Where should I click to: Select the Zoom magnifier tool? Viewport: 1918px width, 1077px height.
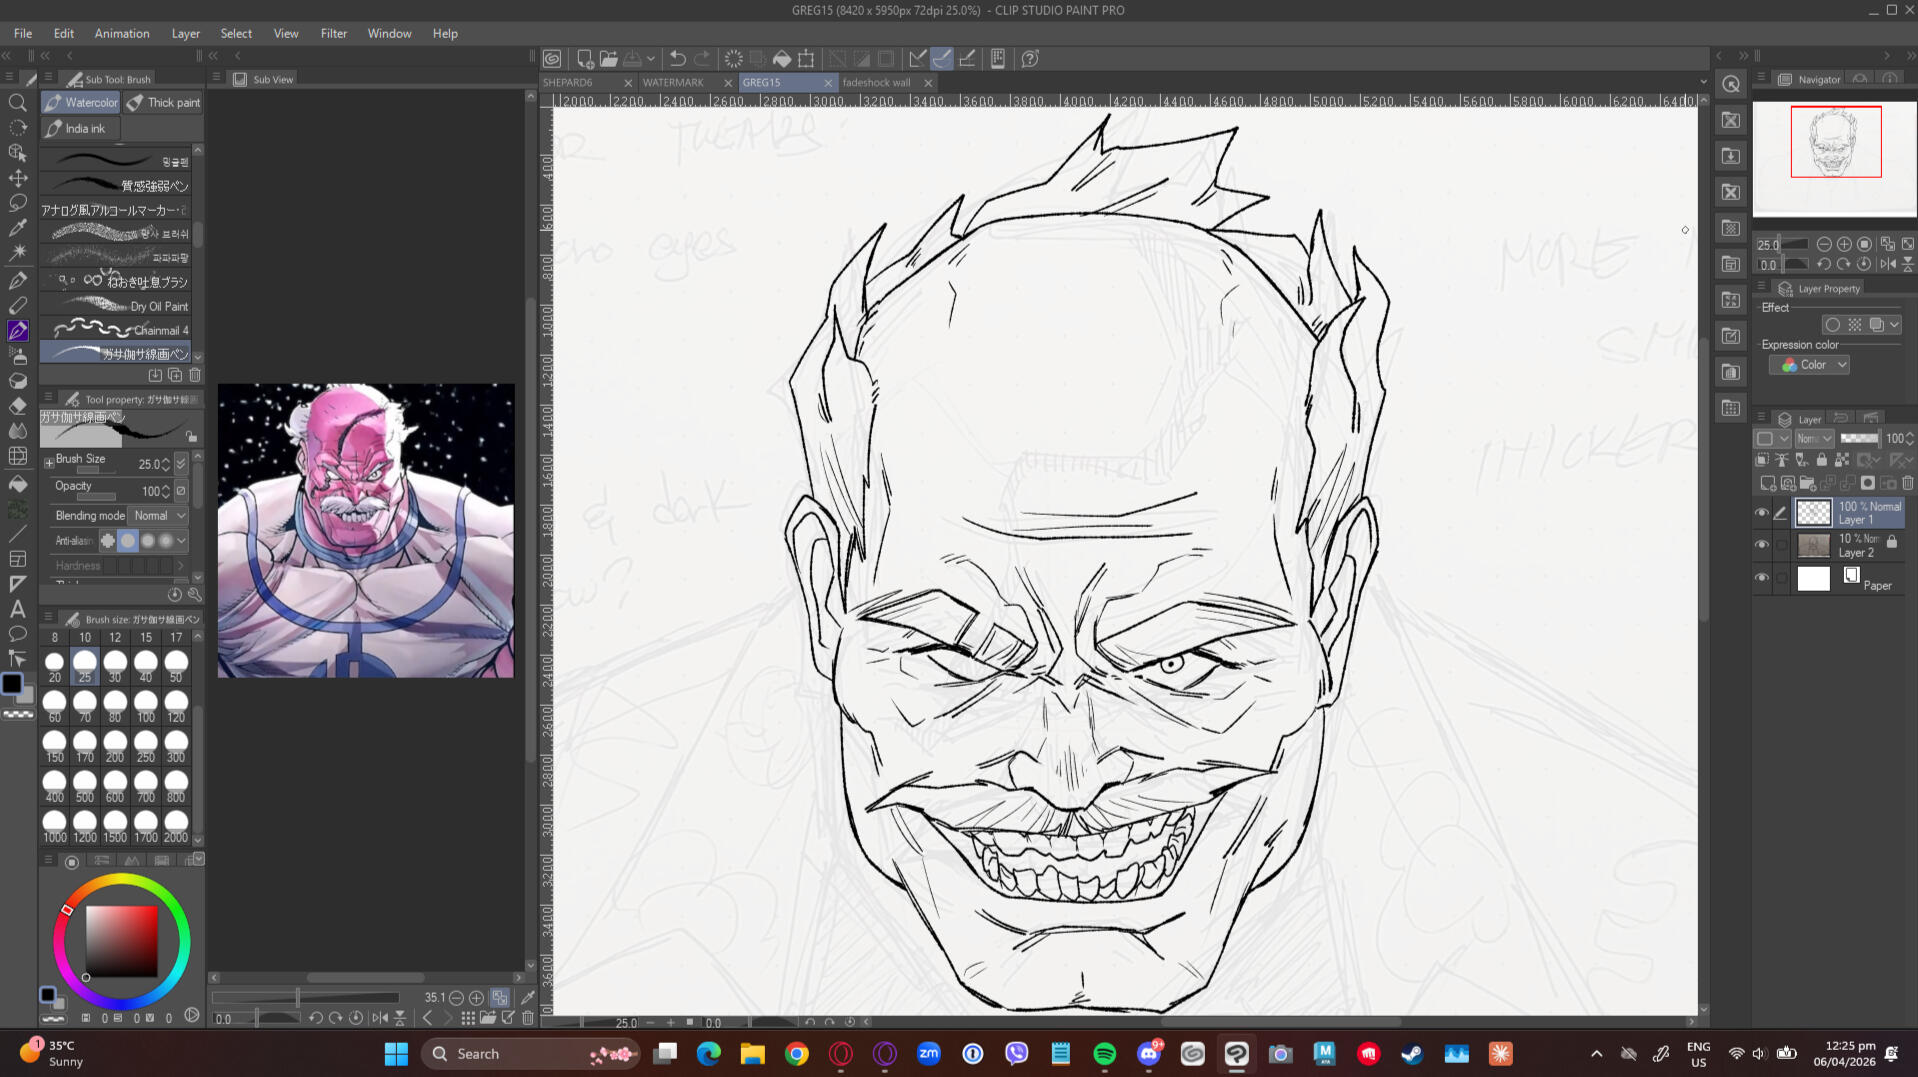click(x=18, y=103)
